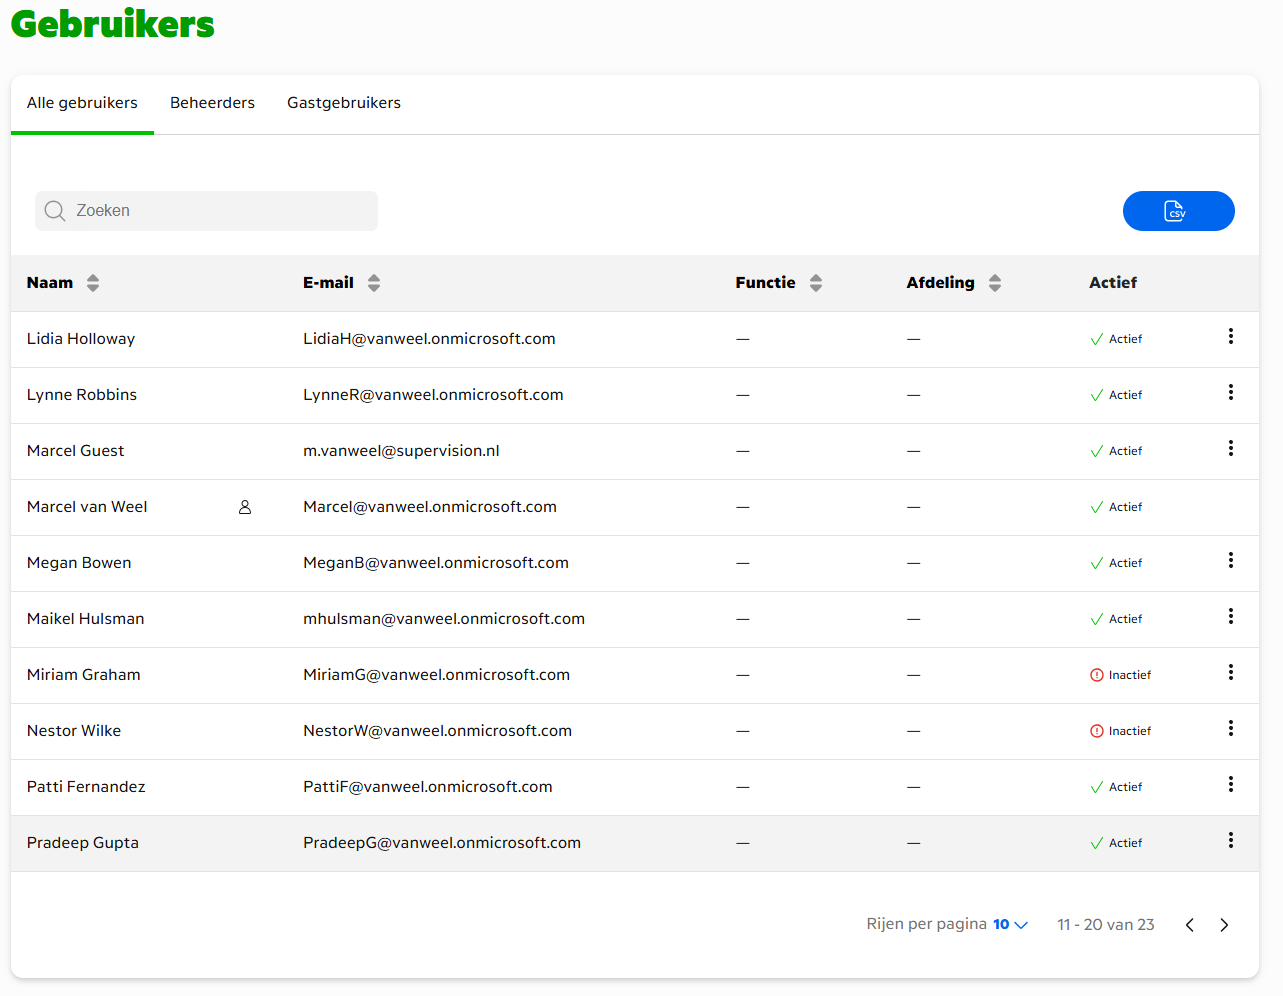1283x996 pixels.
Task: Expand the rows per page dropdown
Action: (x=1010, y=925)
